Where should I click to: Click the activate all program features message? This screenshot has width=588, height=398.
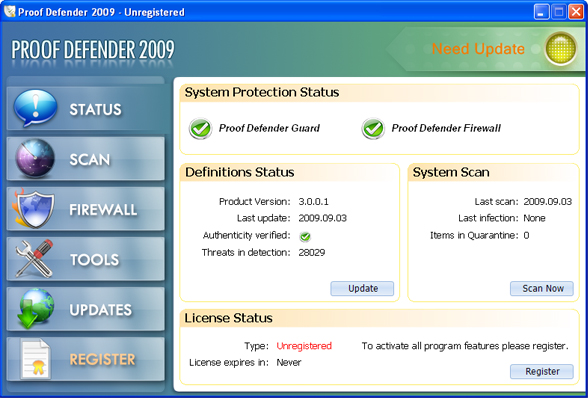tap(465, 346)
